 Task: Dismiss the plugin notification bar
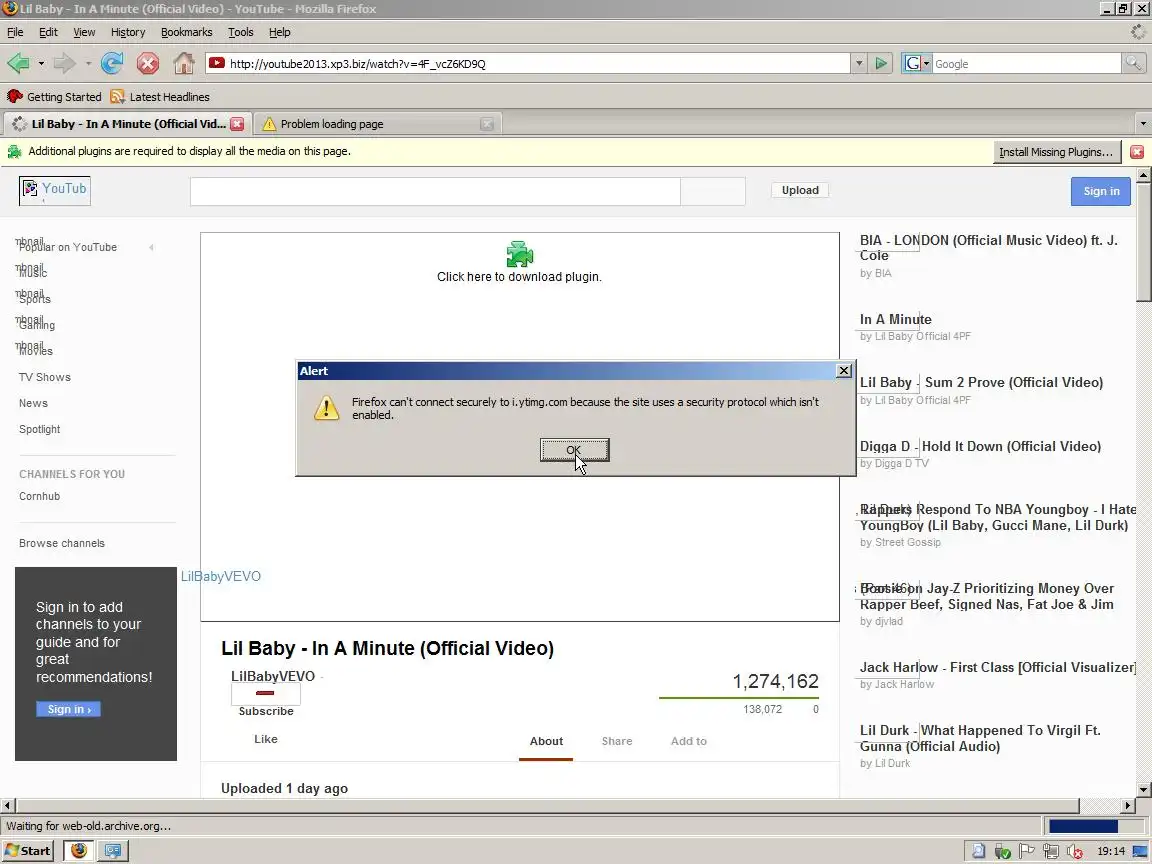pyautogui.click(x=1137, y=152)
